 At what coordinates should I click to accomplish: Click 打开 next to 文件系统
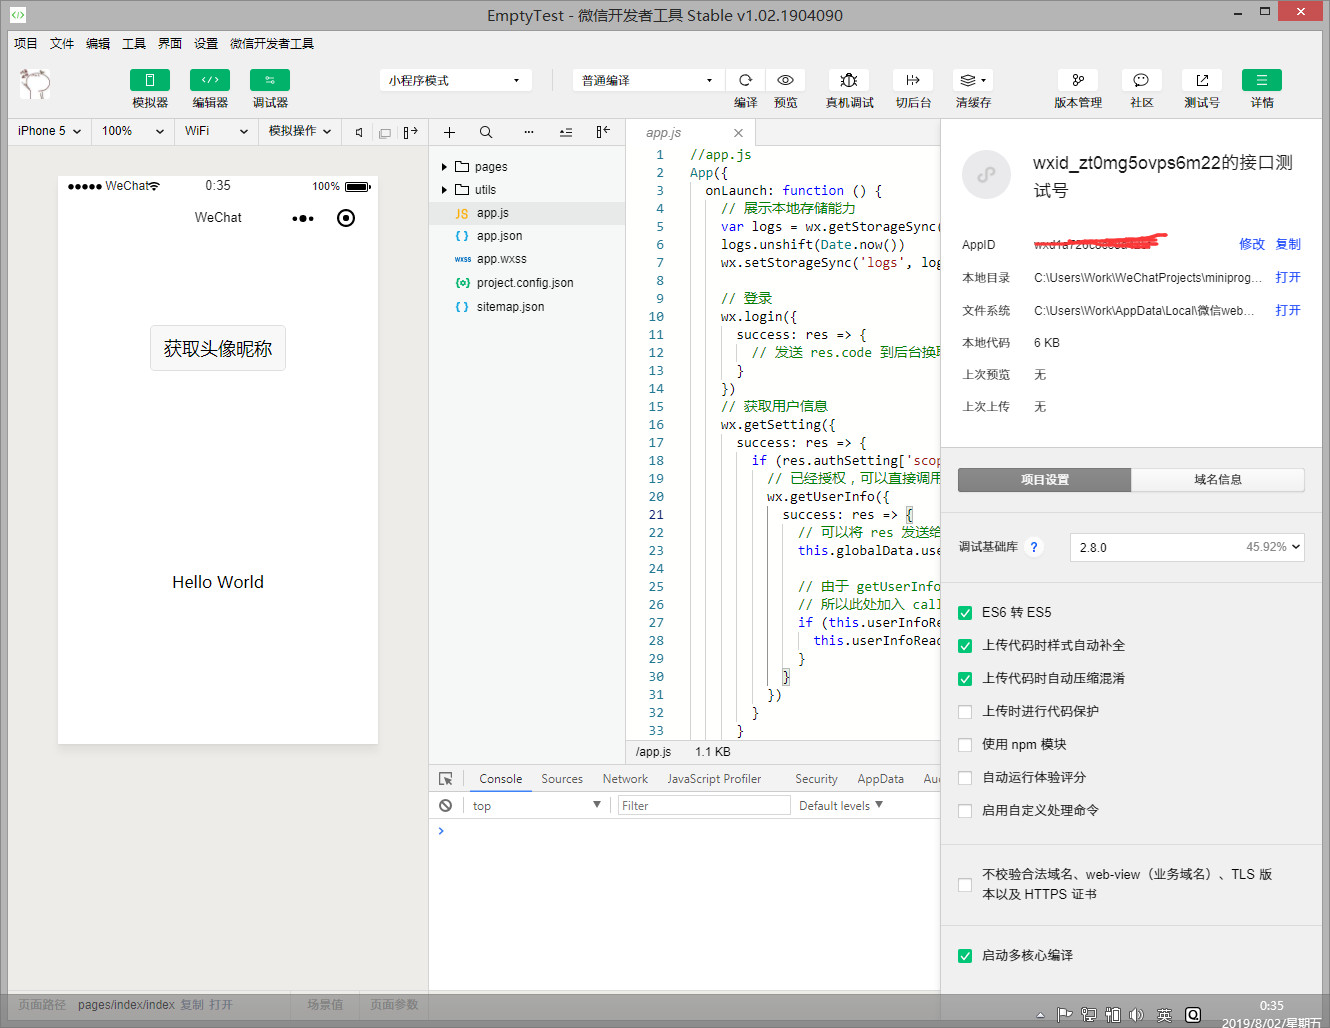point(1288,310)
